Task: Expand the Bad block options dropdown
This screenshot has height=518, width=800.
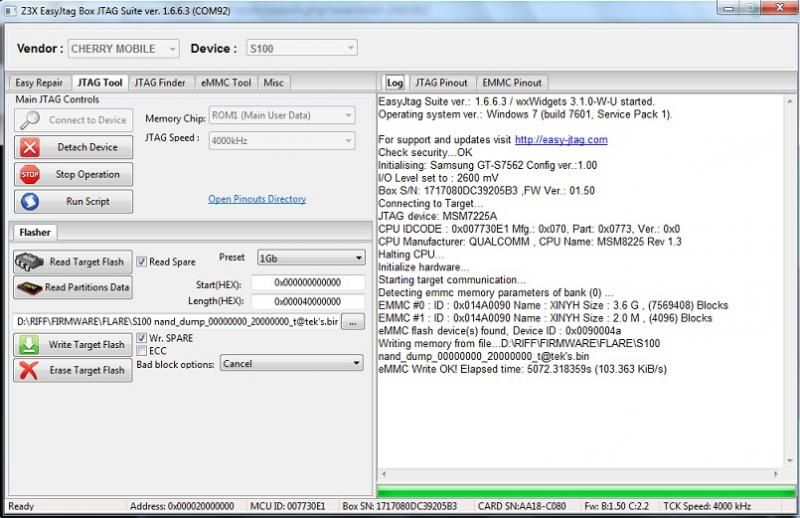Action: (291, 364)
